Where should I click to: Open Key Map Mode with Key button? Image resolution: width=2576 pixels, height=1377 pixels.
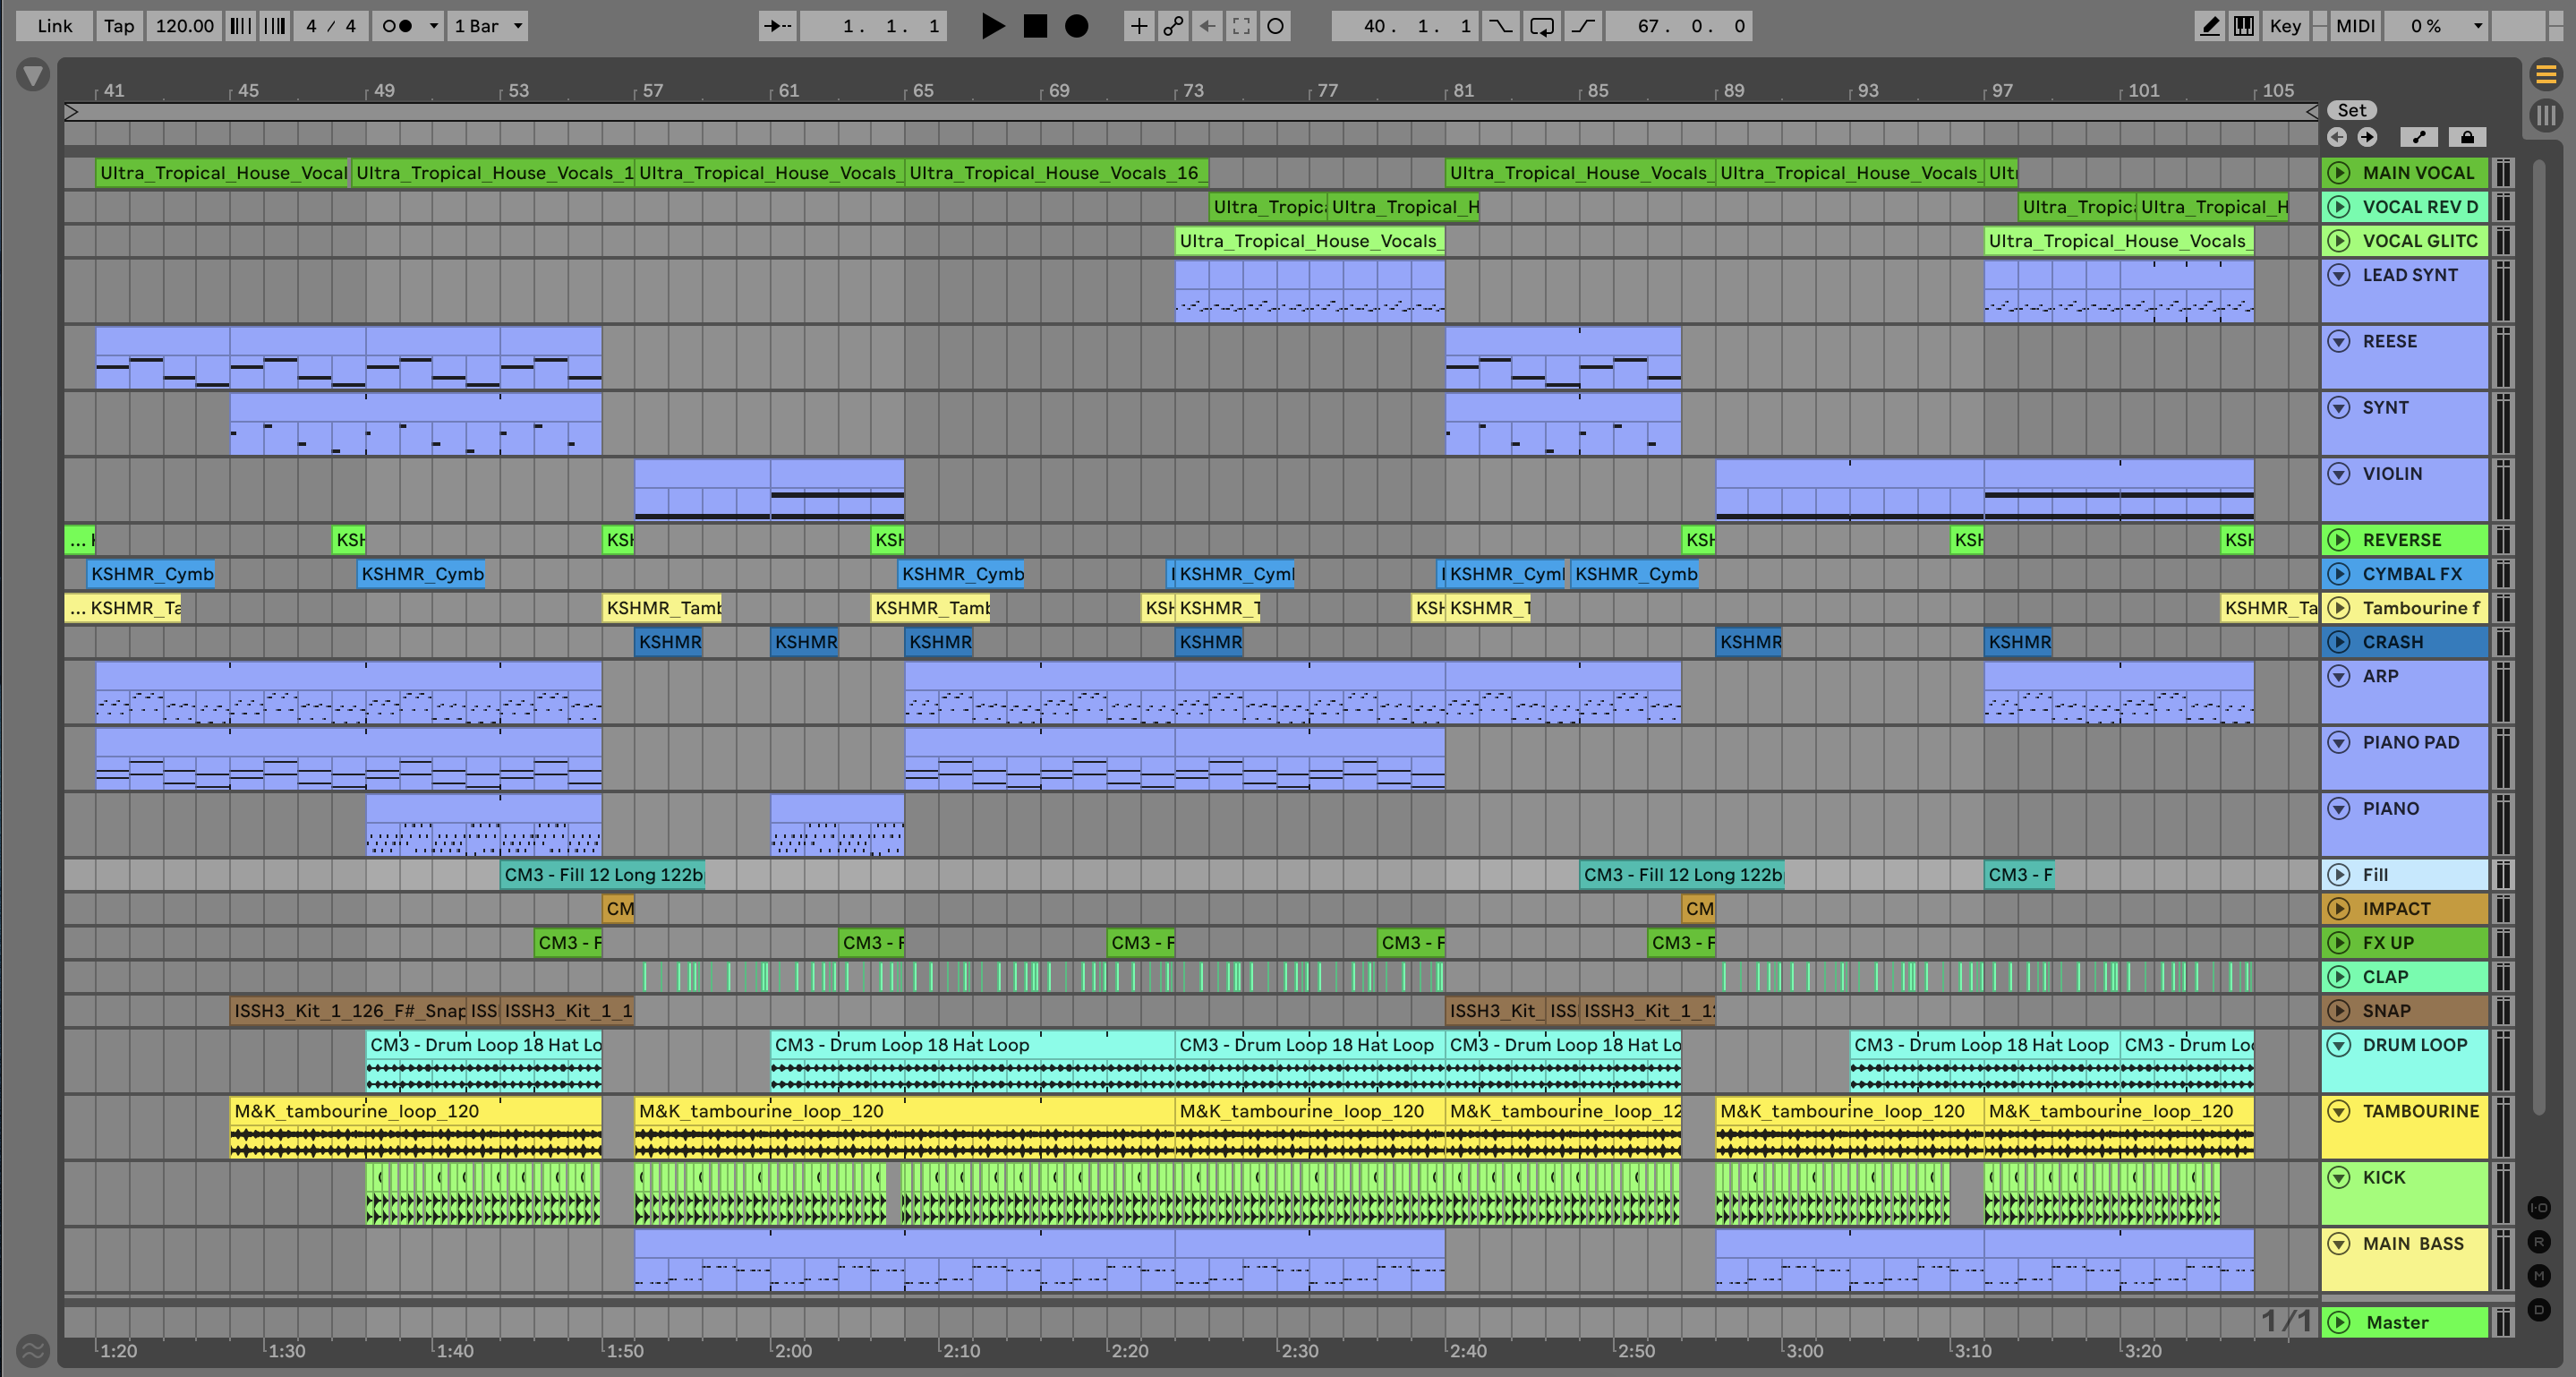coord(2284,26)
